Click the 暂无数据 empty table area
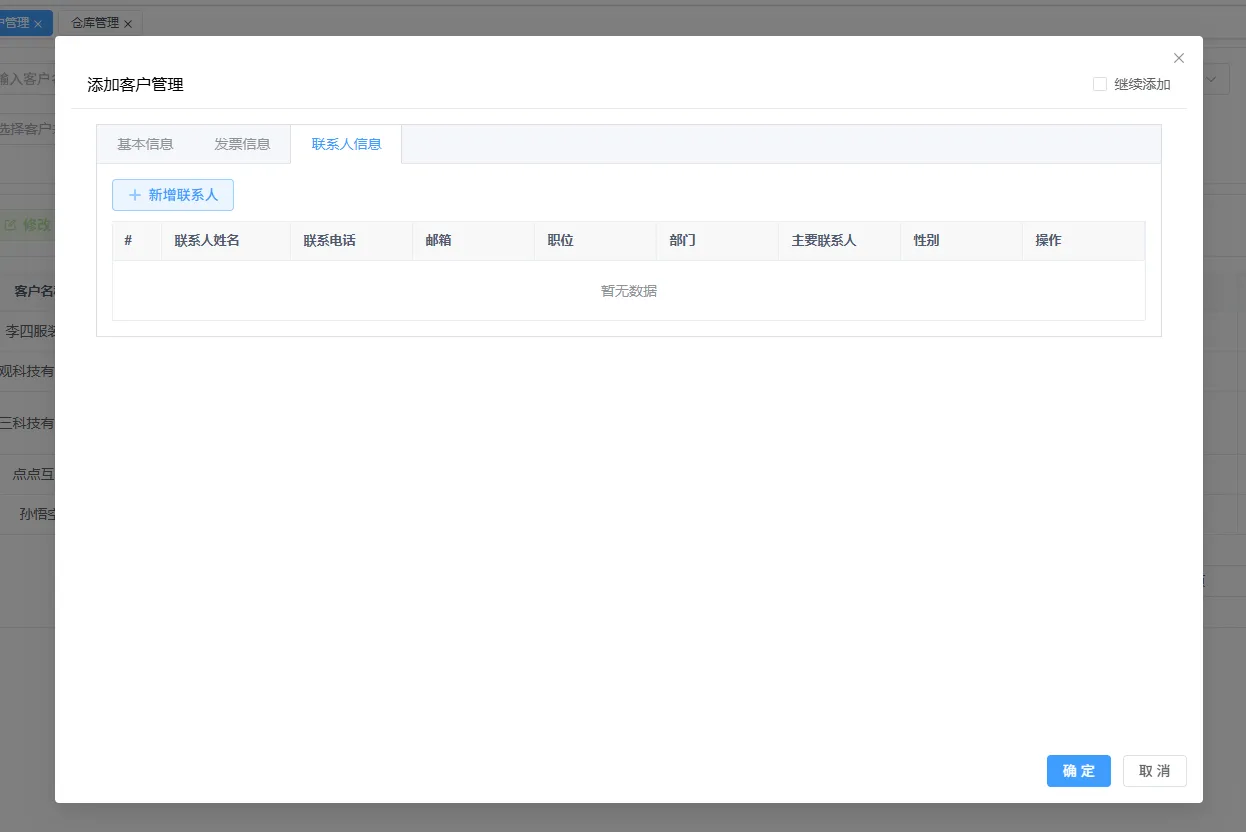1246x832 pixels. click(x=629, y=291)
